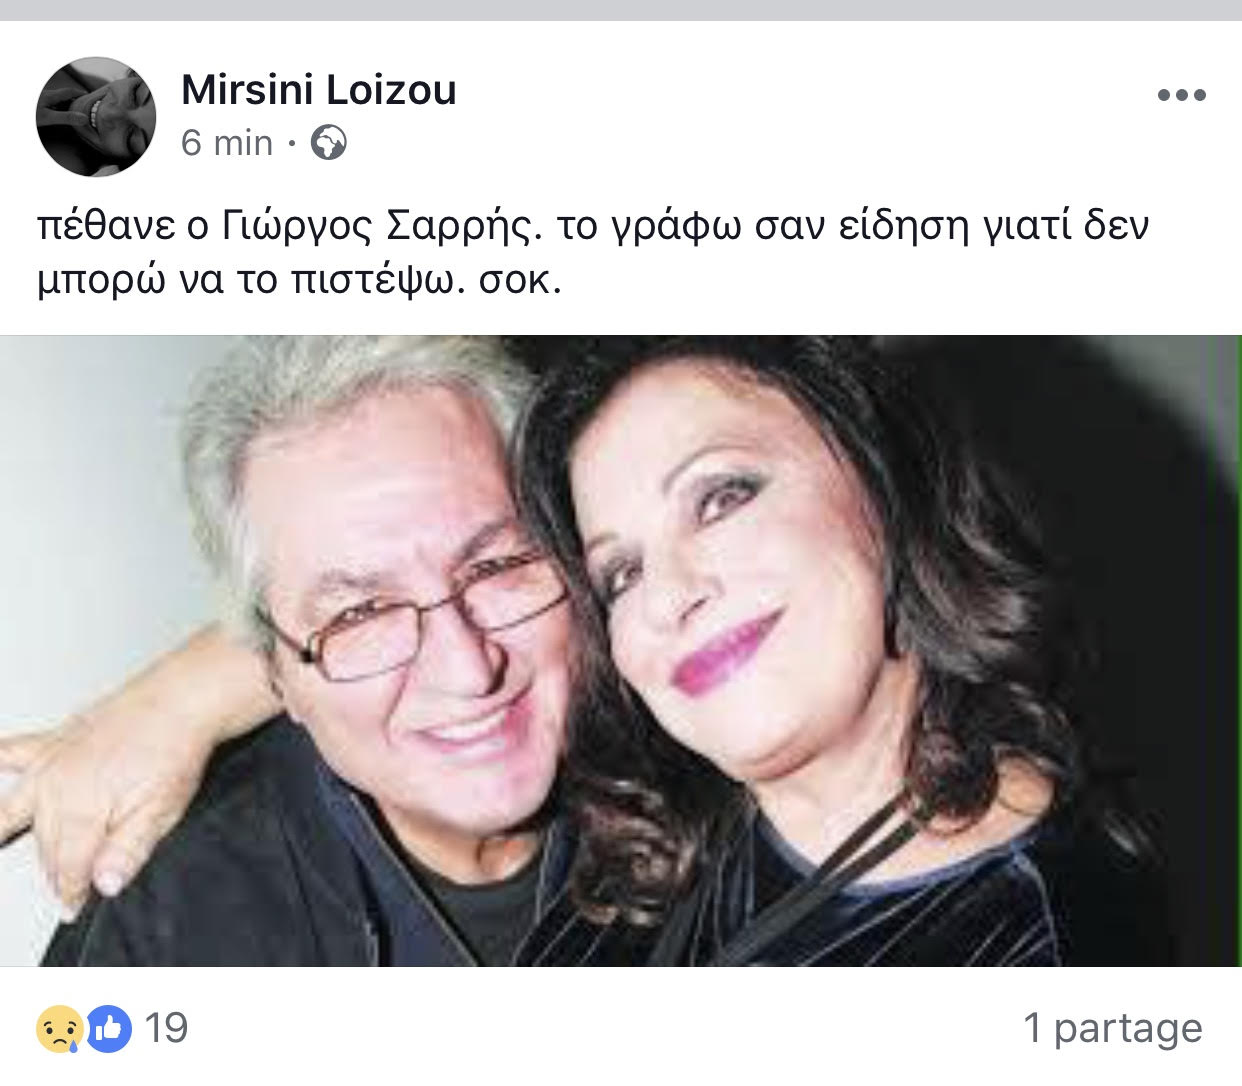Open the three-dot post options menu
The image size is (1242, 1086).
pyautogui.click(x=1181, y=96)
